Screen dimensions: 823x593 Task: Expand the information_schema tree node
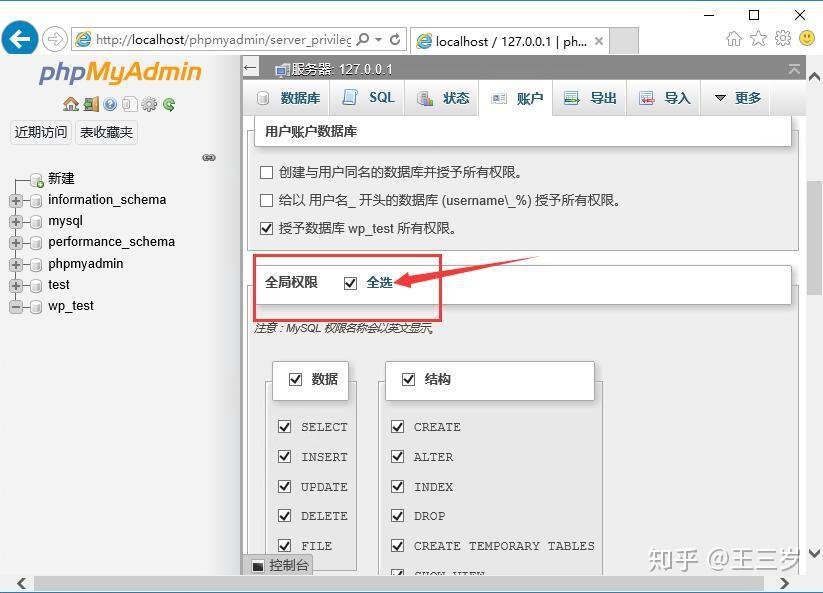[16, 201]
